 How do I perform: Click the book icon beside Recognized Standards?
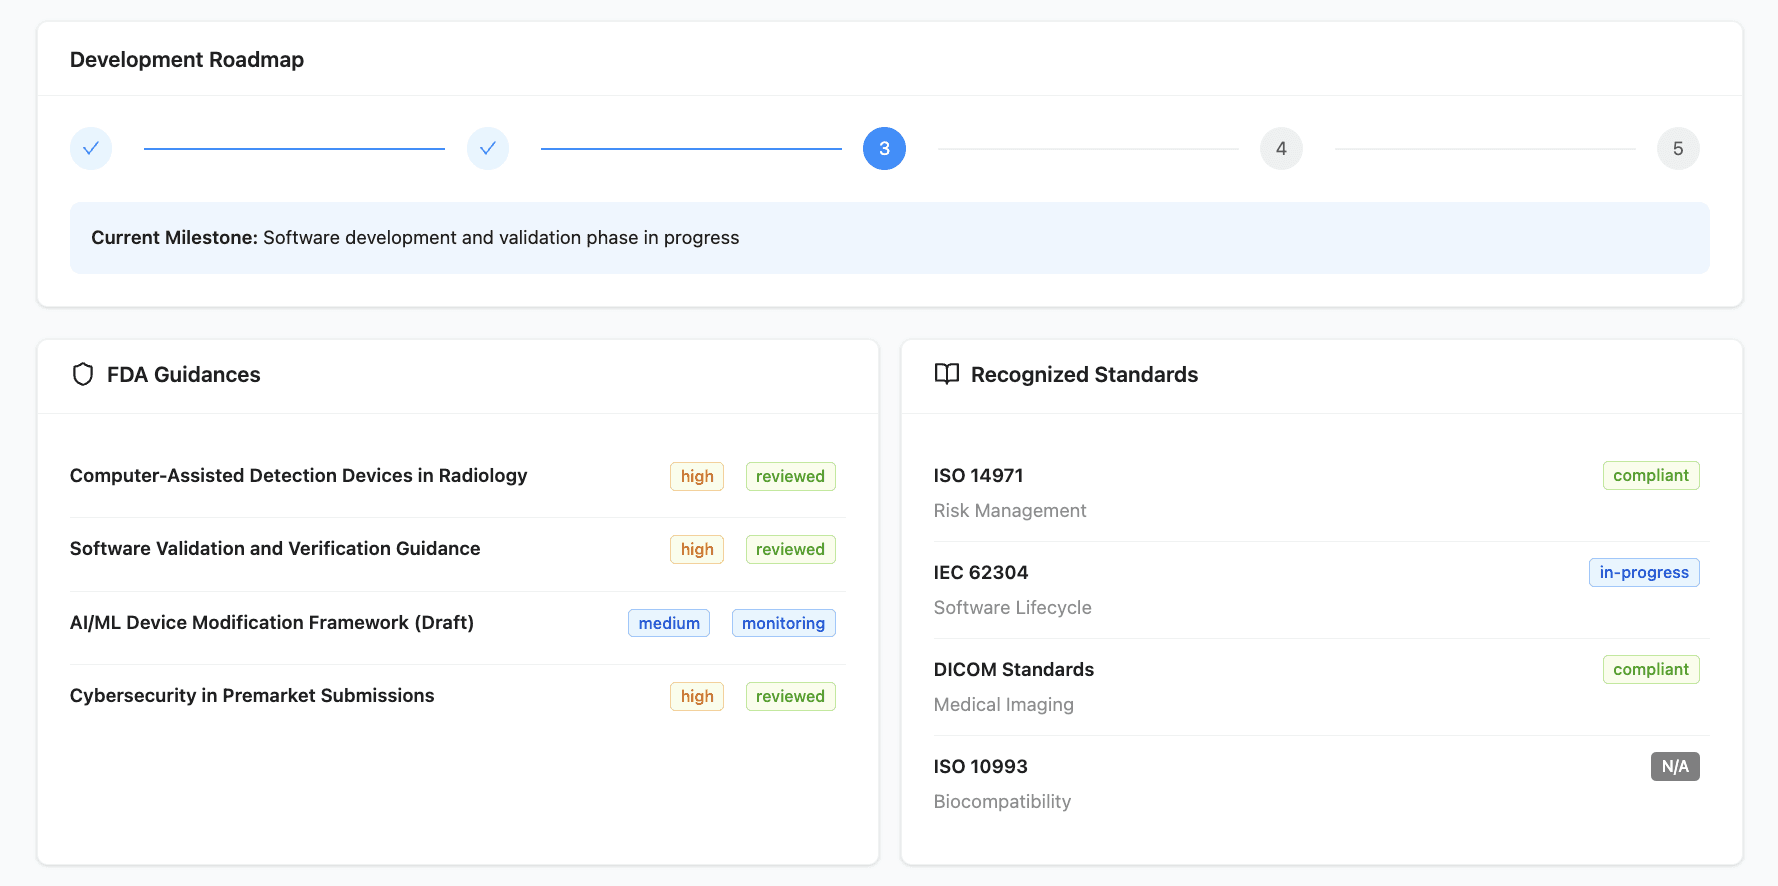[x=946, y=374]
